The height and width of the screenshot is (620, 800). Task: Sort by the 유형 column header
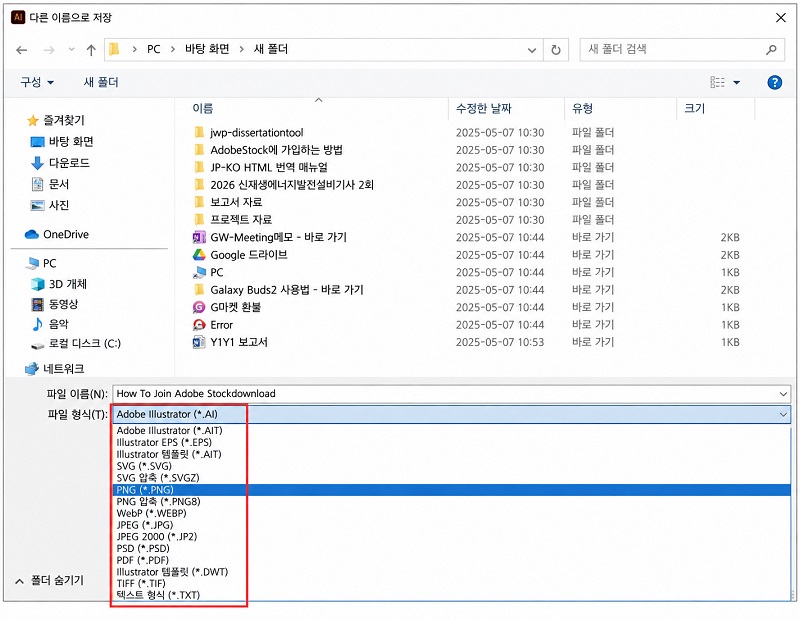[582, 108]
